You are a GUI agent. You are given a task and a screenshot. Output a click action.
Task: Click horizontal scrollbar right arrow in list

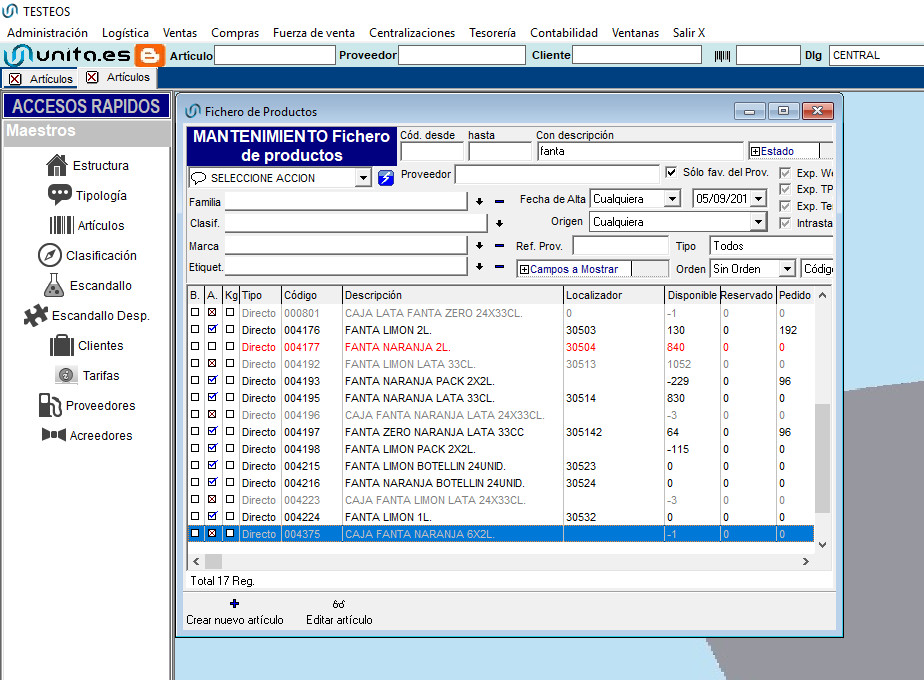coord(806,562)
